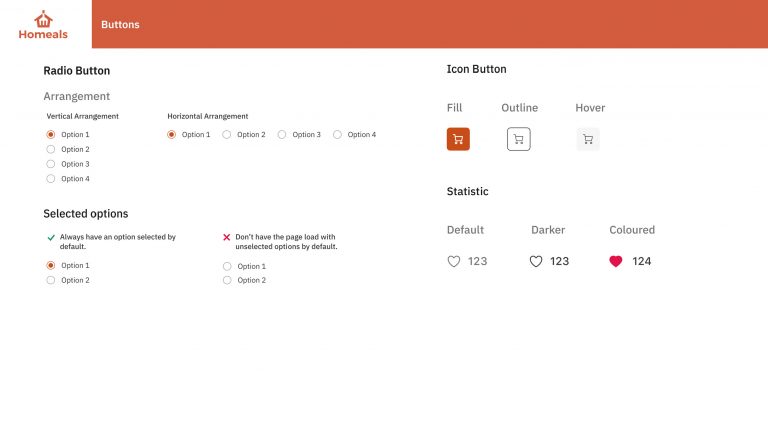Click the green checkmark icon
This screenshot has width=768, height=432.
click(51, 238)
